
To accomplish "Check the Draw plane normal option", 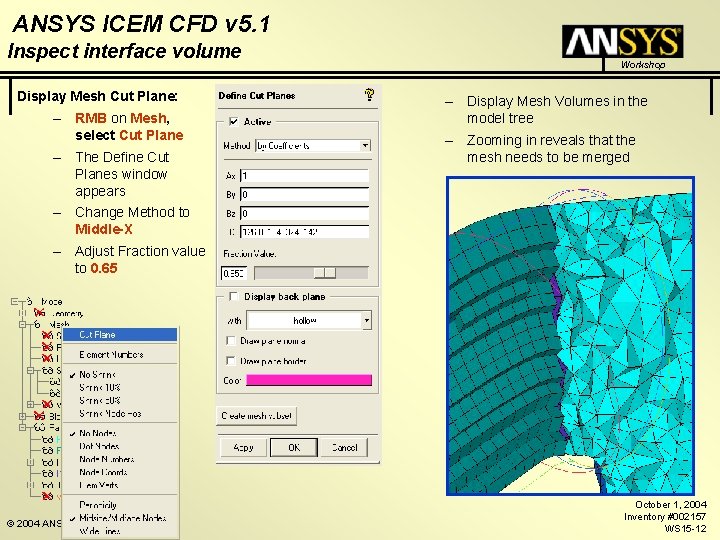I will tap(231, 341).
